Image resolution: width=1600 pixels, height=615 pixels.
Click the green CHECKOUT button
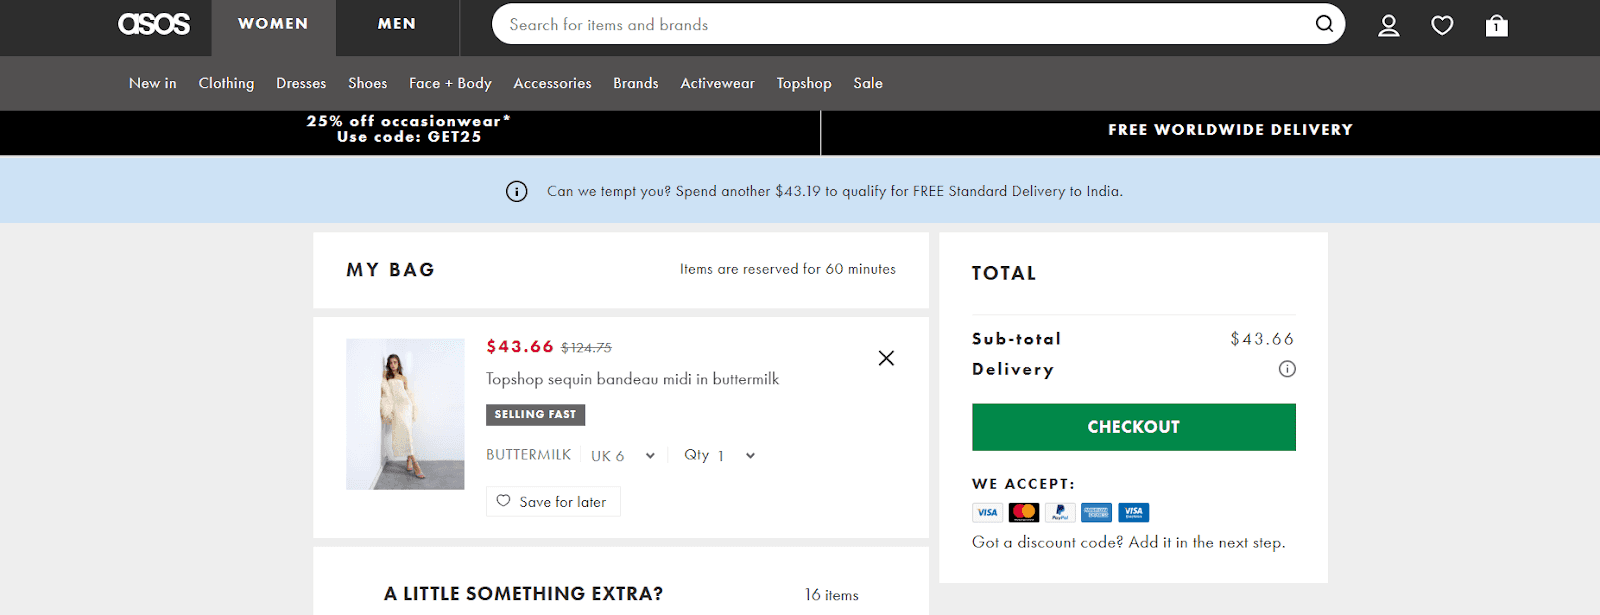coord(1134,427)
